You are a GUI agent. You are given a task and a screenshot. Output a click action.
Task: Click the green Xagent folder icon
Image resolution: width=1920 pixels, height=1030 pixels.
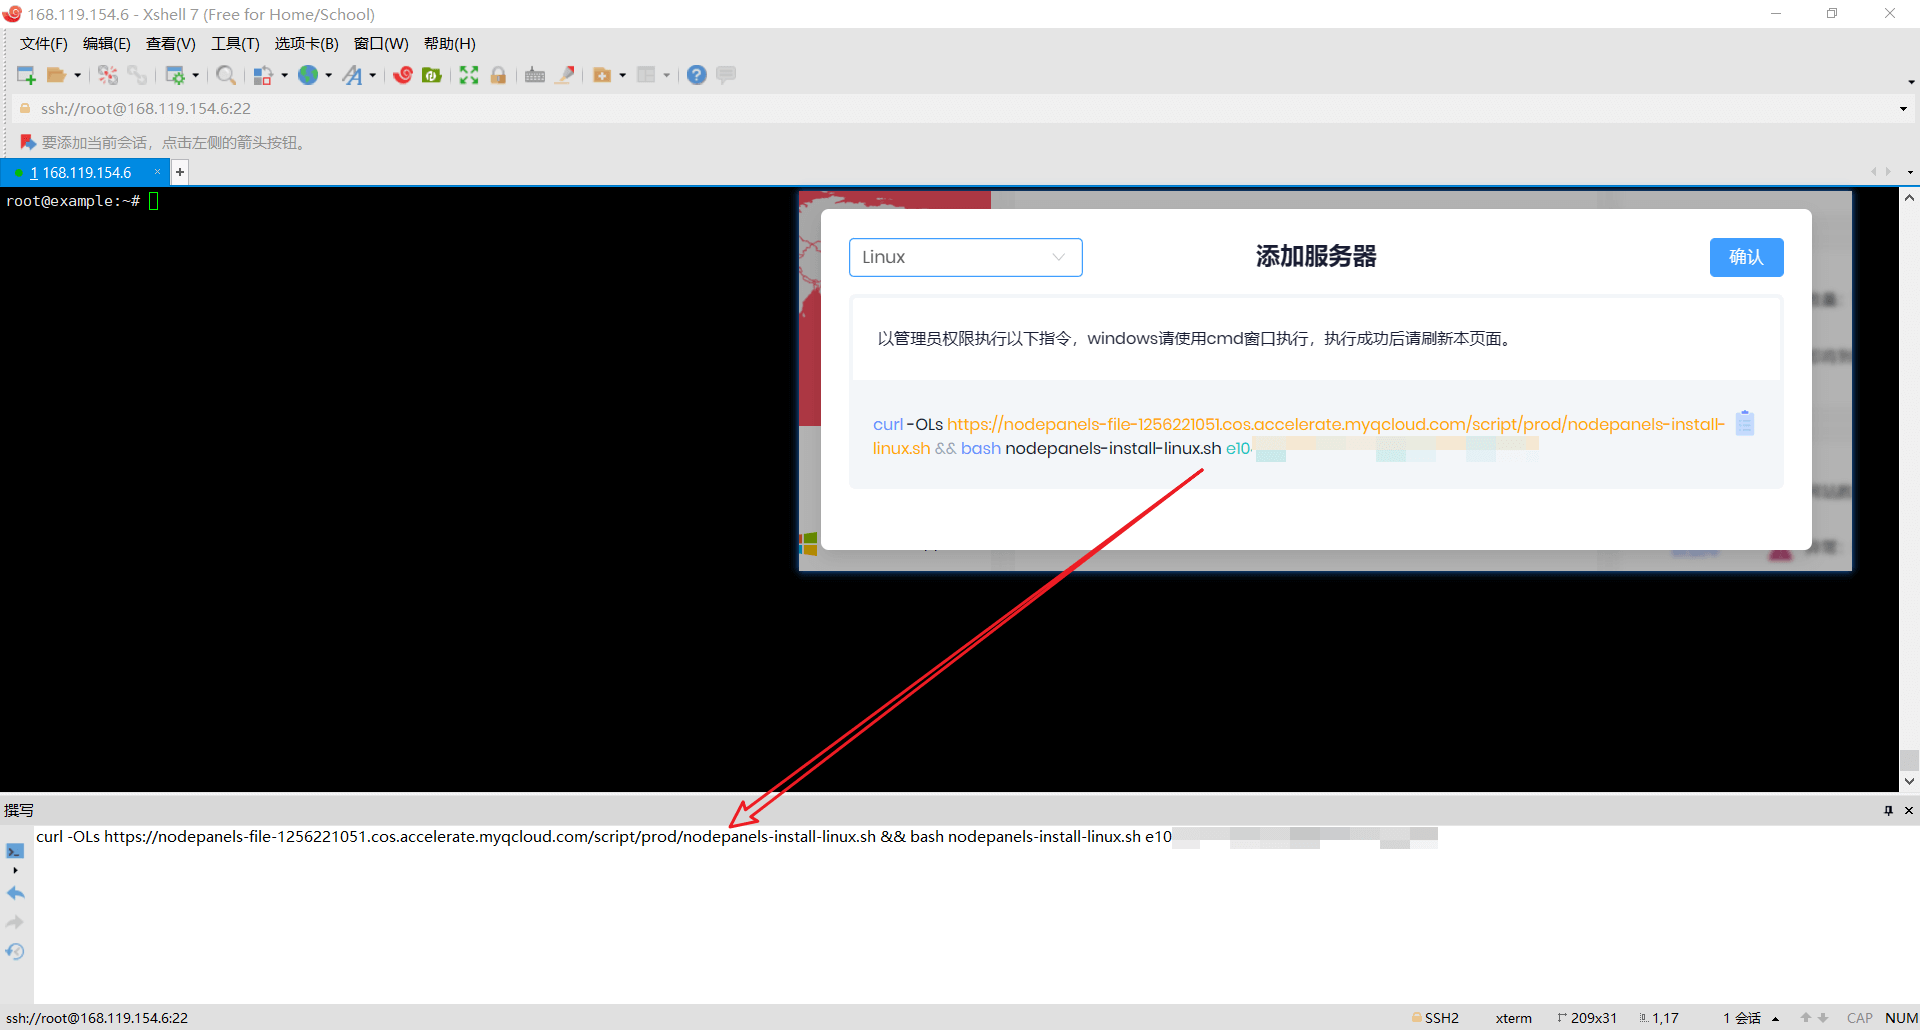tap(432, 75)
